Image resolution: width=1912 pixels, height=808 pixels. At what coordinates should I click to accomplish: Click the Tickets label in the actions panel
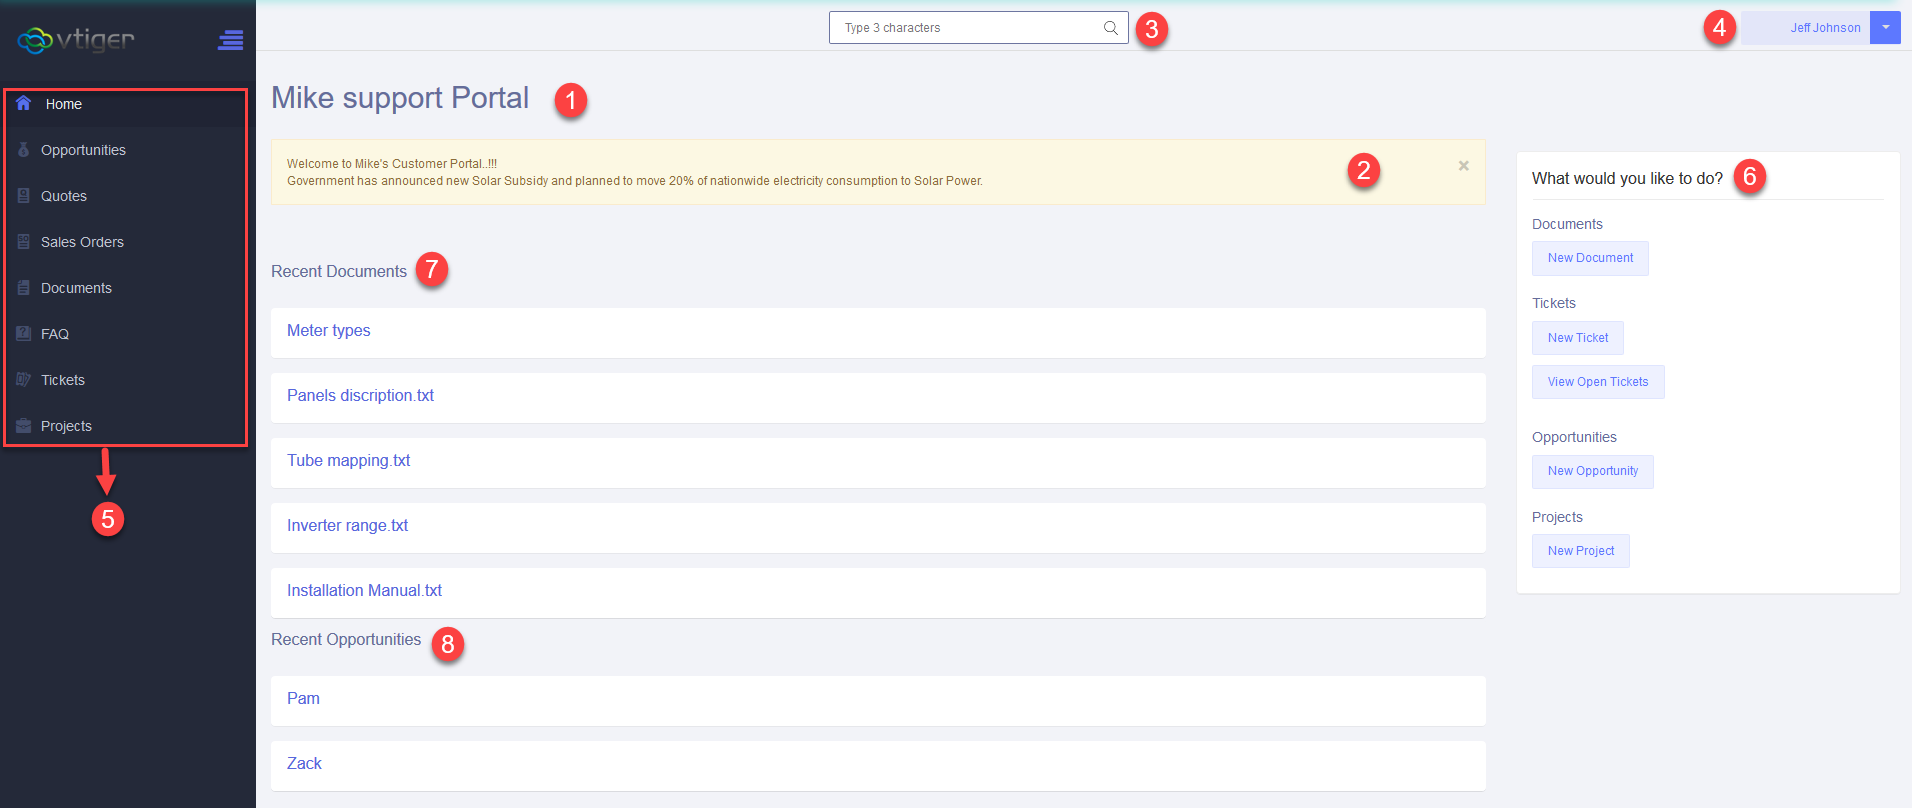(1553, 303)
